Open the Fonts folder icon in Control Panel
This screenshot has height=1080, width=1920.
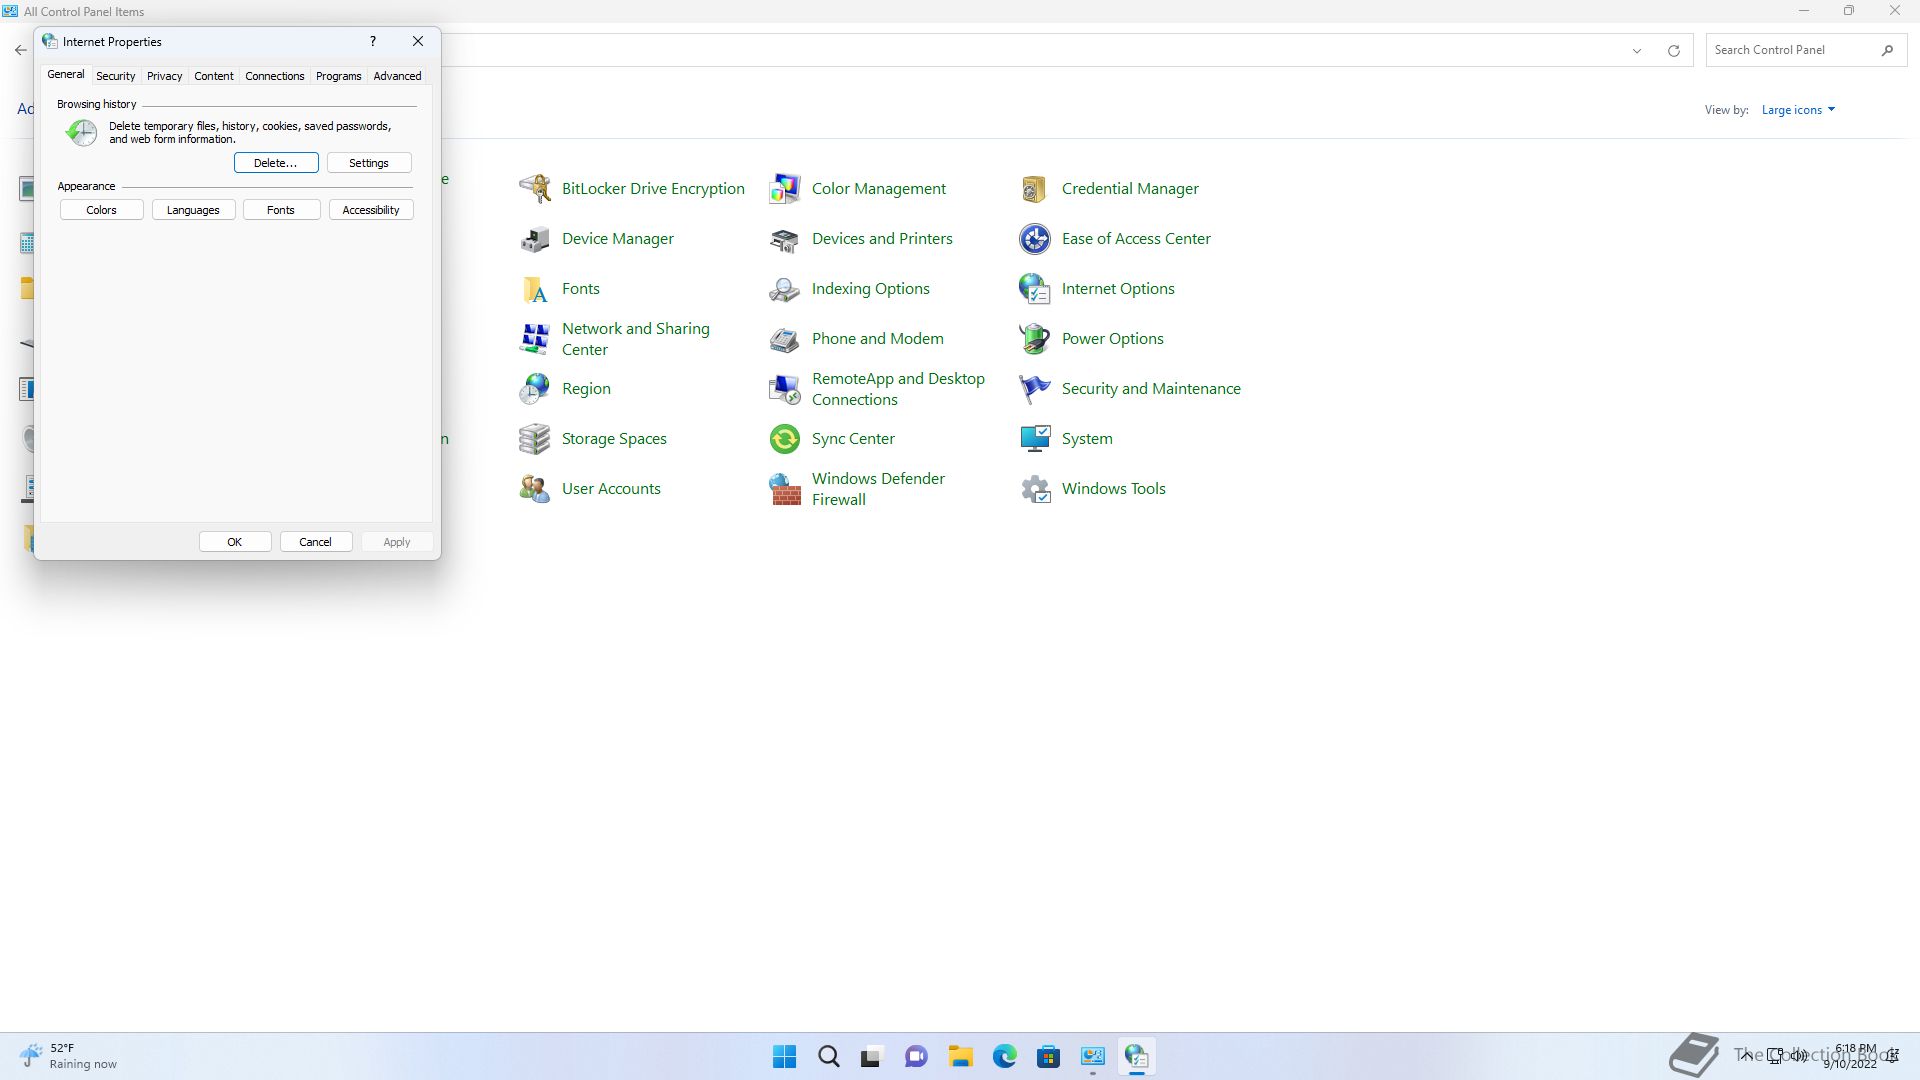click(535, 288)
